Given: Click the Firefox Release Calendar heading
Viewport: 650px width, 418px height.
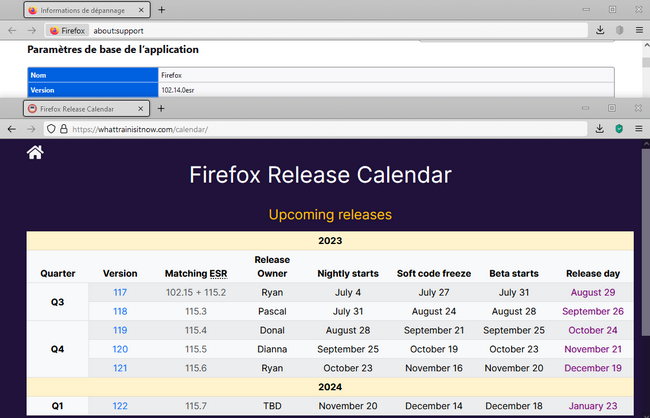Looking at the screenshot, I should click(320, 175).
